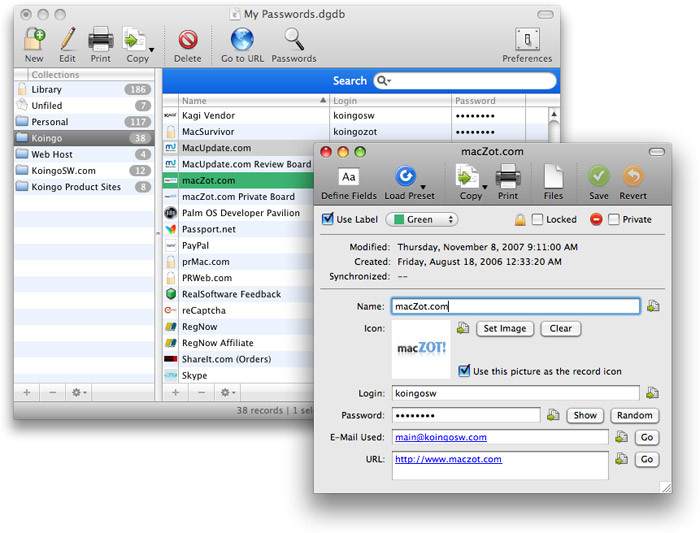The width and height of the screenshot is (700, 533).
Task: Select Kagi Vendor record row
Action: click(355, 116)
